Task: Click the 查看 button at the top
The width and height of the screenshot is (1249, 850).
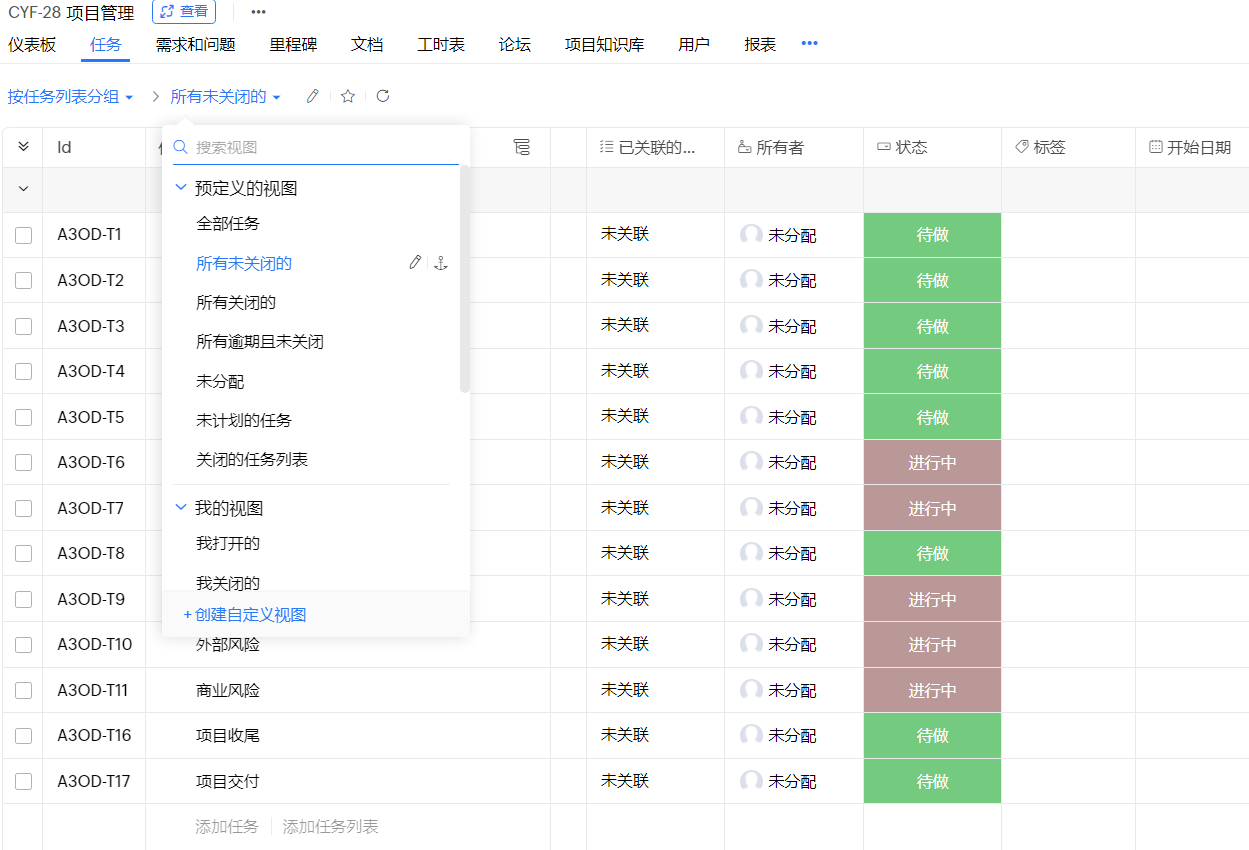Action: 184,12
